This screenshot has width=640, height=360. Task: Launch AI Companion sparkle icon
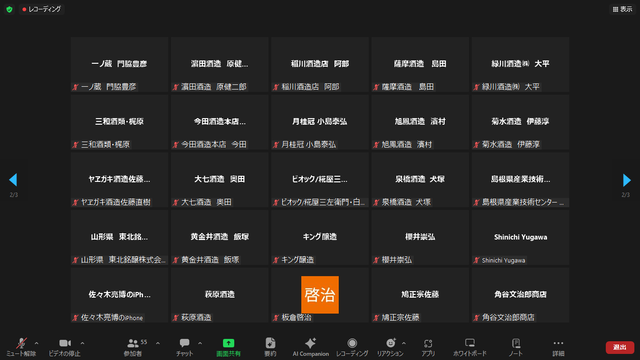coord(310,343)
